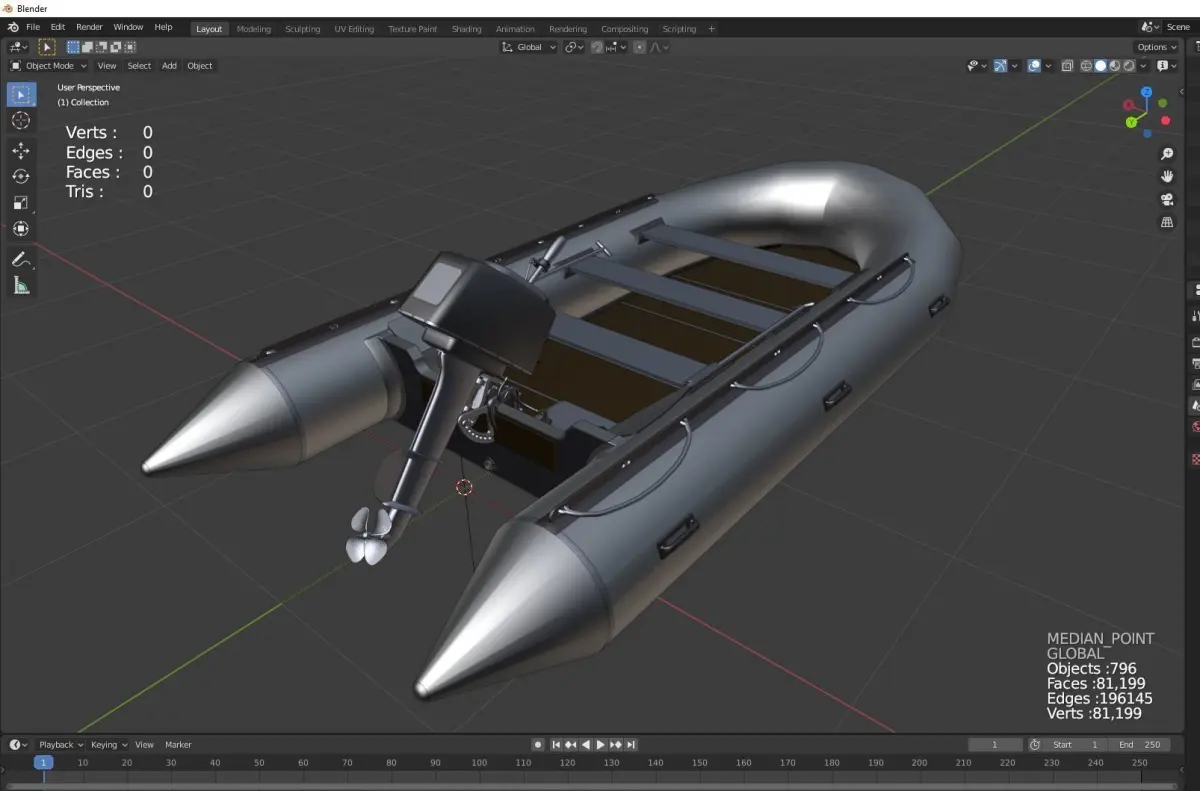Set selection mode to new selection icon
1200x791 pixels.
[x=73, y=47]
